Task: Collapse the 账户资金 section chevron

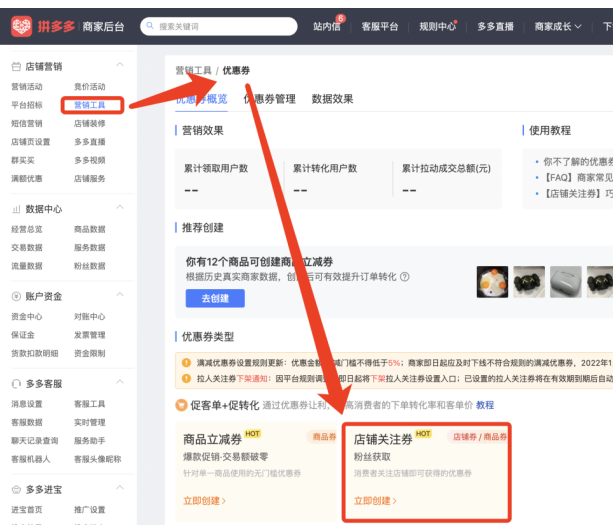Action: pos(120,294)
